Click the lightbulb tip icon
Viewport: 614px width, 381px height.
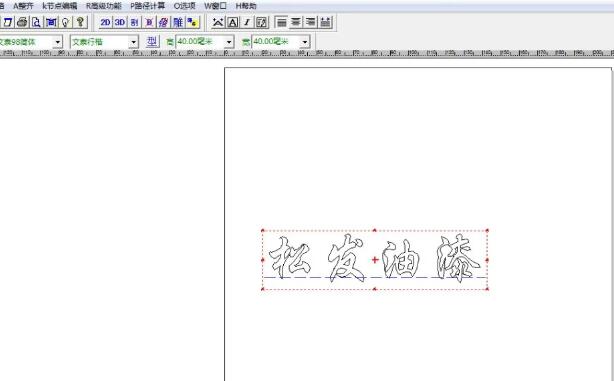66,22
